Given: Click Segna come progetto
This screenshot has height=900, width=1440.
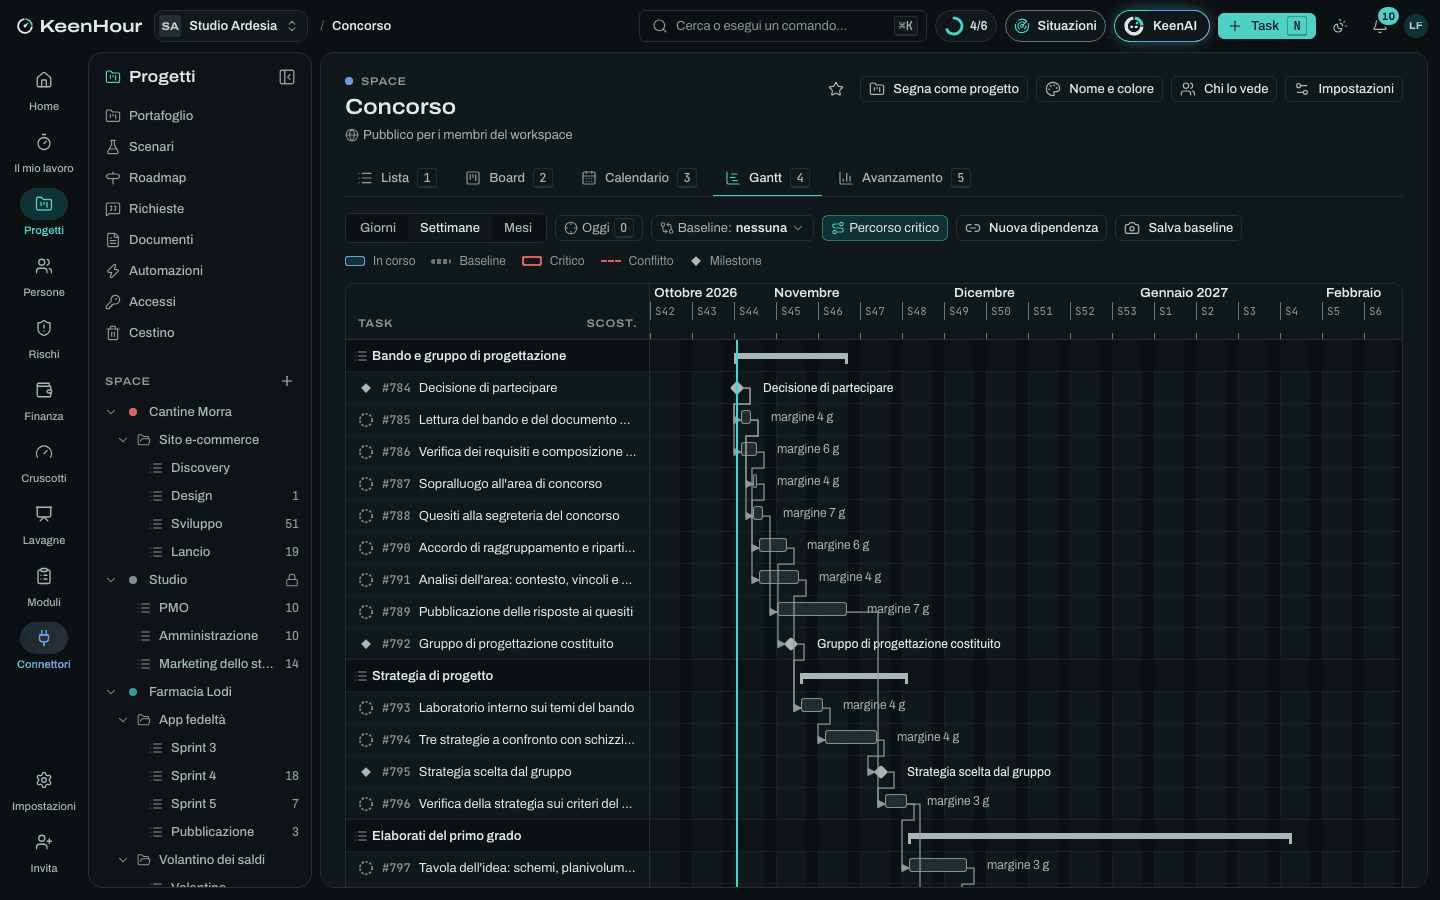Looking at the screenshot, I should tap(944, 89).
